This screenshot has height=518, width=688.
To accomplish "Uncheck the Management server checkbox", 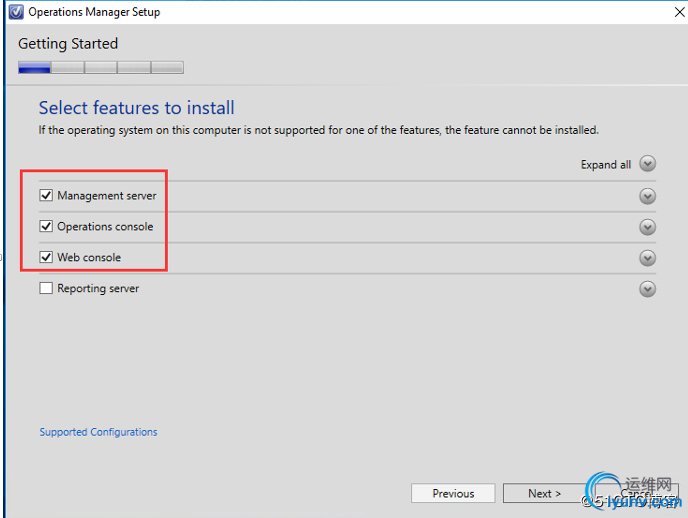I will tap(46, 196).
